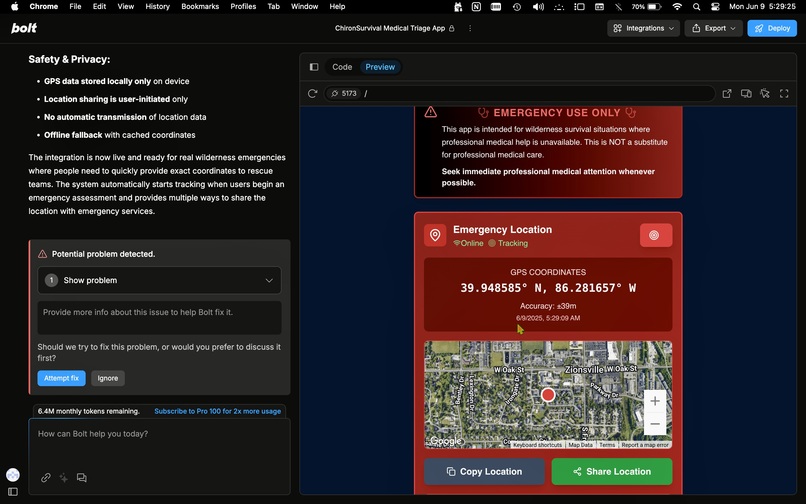Click the lock icon beside project title

pos(451,28)
